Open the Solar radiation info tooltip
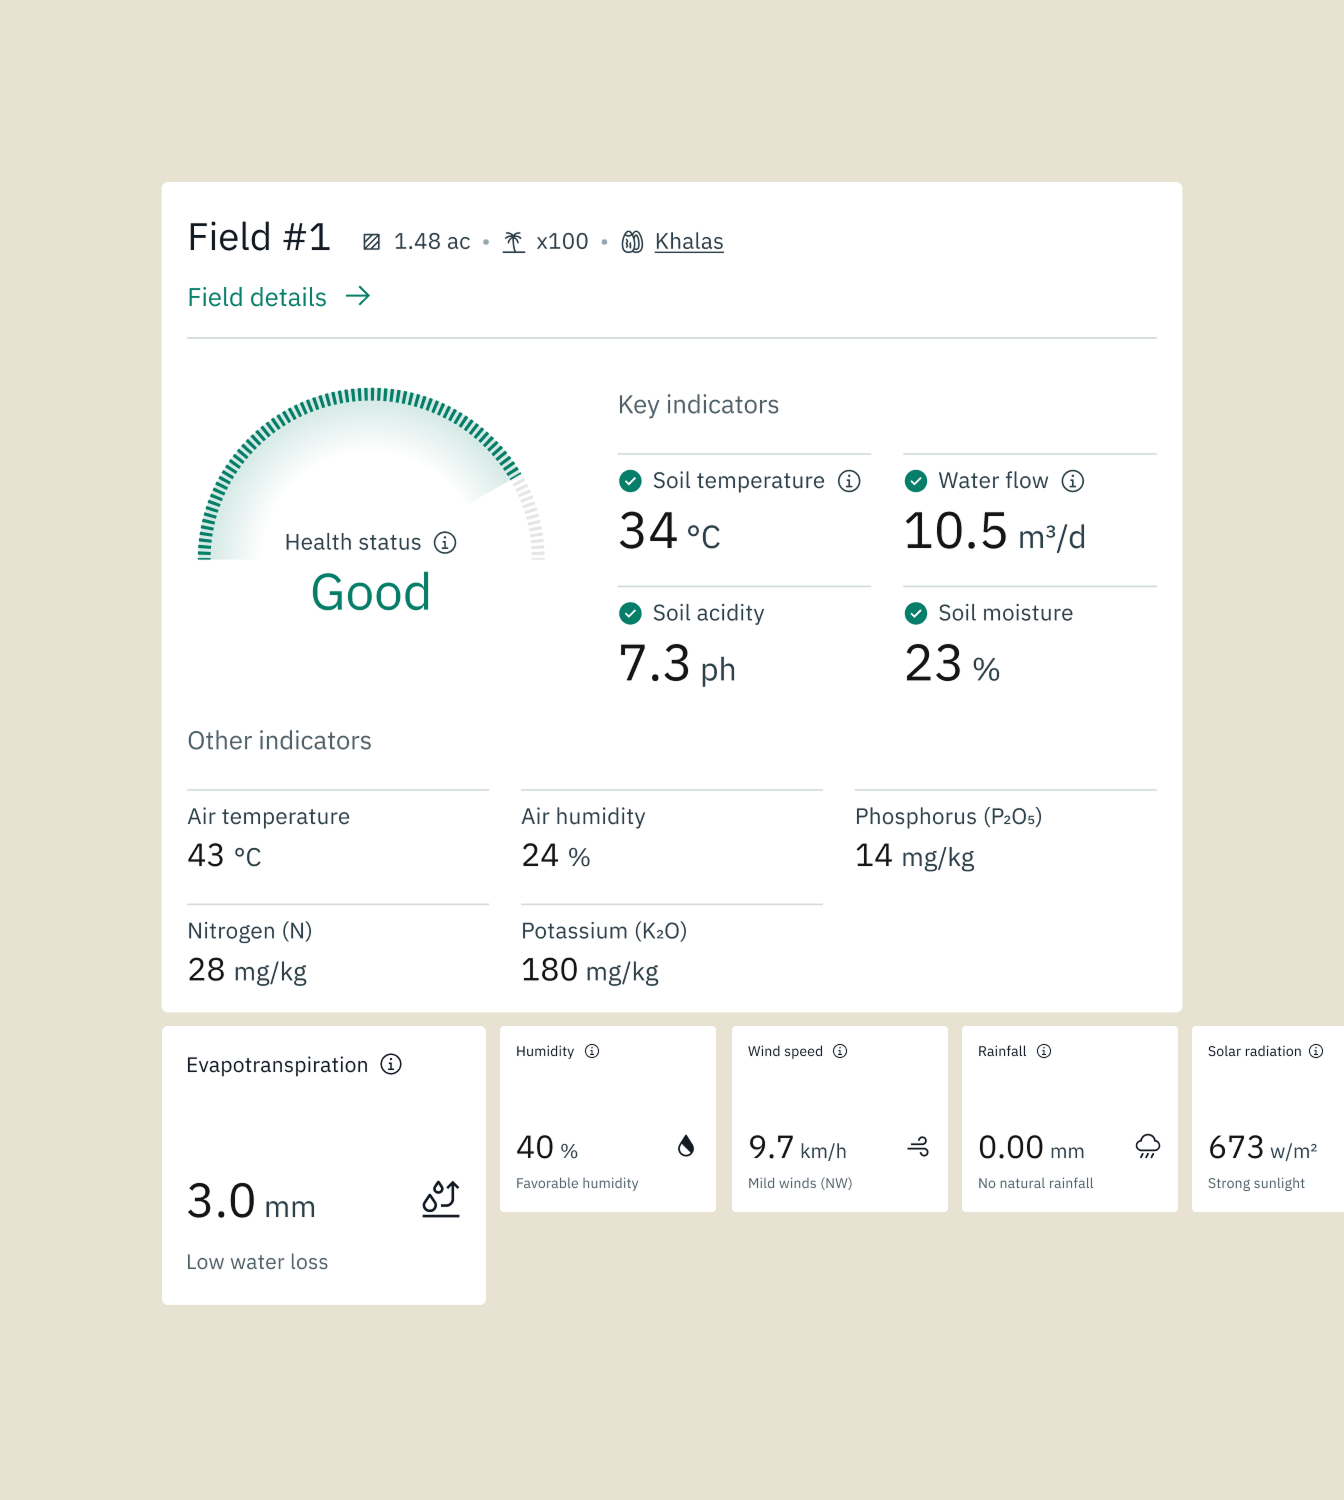1344x1500 pixels. click(1317, 1051)
